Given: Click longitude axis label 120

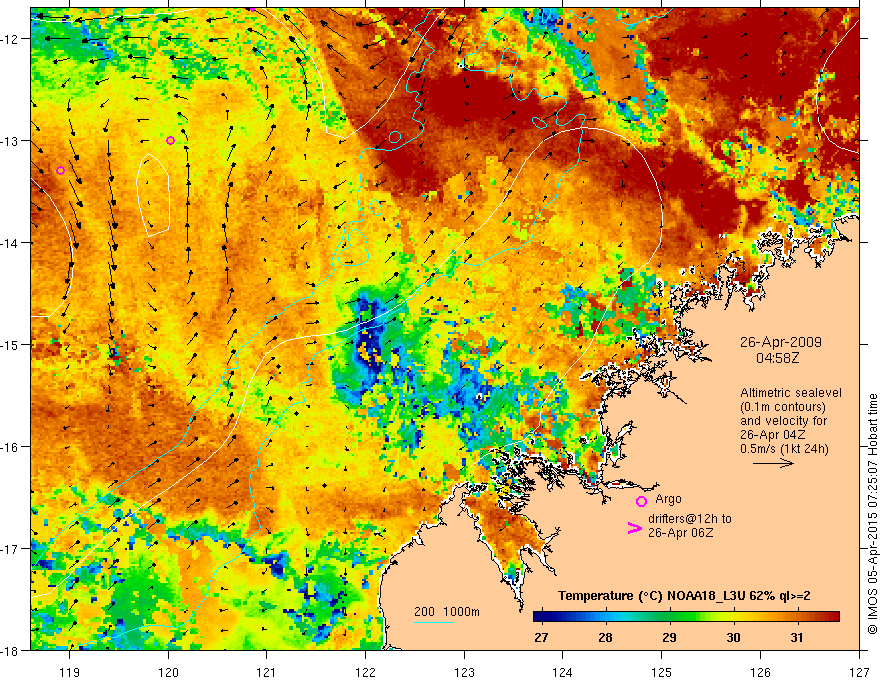Looking at the screenshot, I should [168, 672].
